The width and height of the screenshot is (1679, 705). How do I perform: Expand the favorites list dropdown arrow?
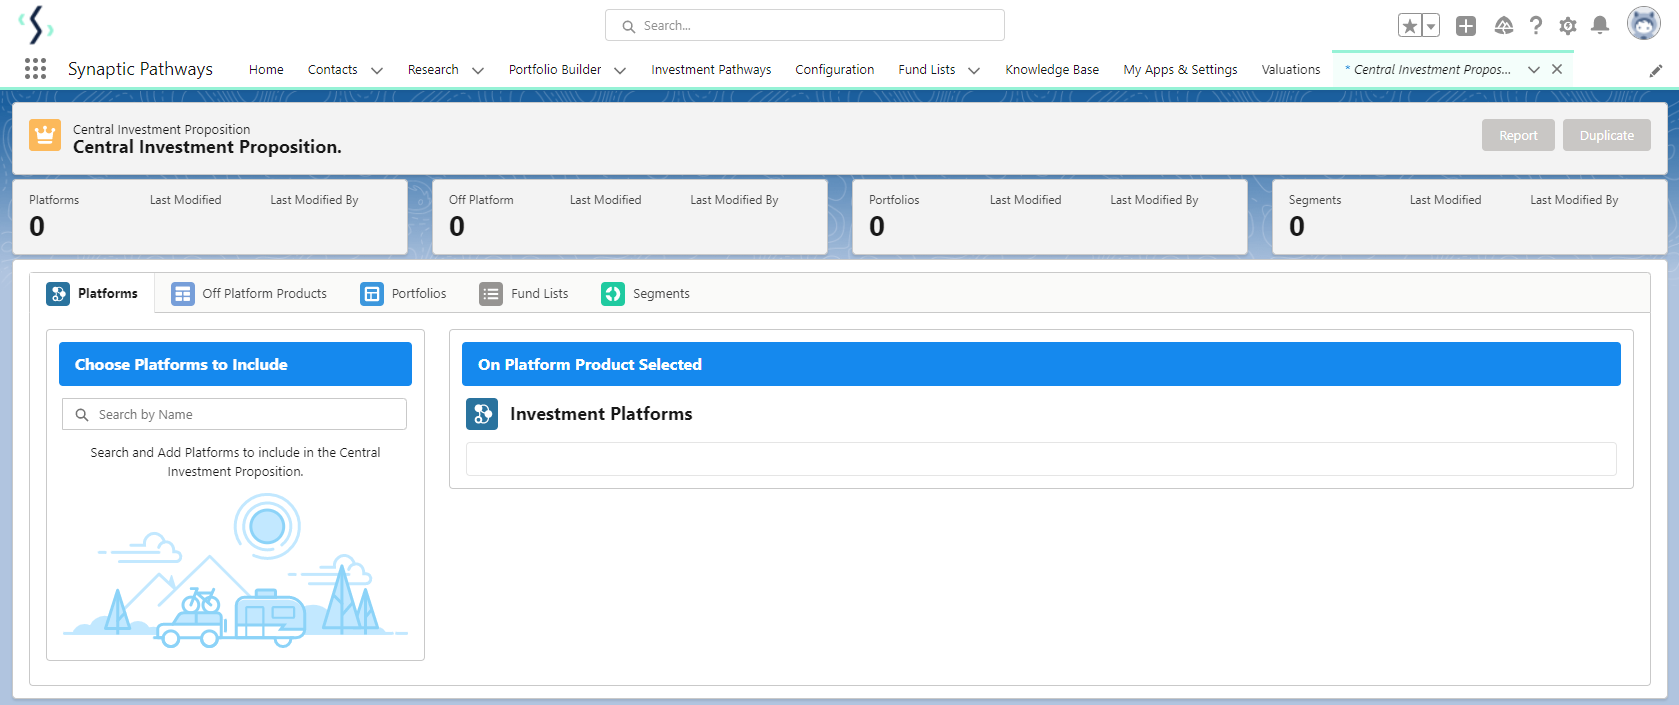[1431, 26]
